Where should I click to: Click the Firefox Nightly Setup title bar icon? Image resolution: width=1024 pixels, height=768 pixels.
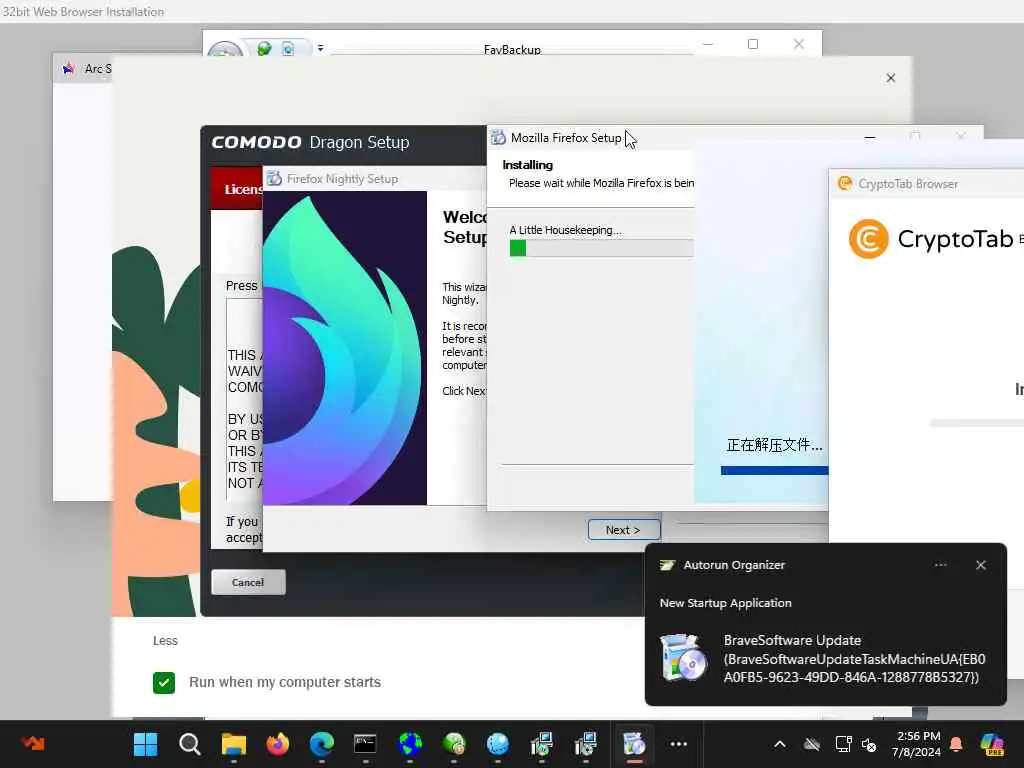click(x=274, y=178)
